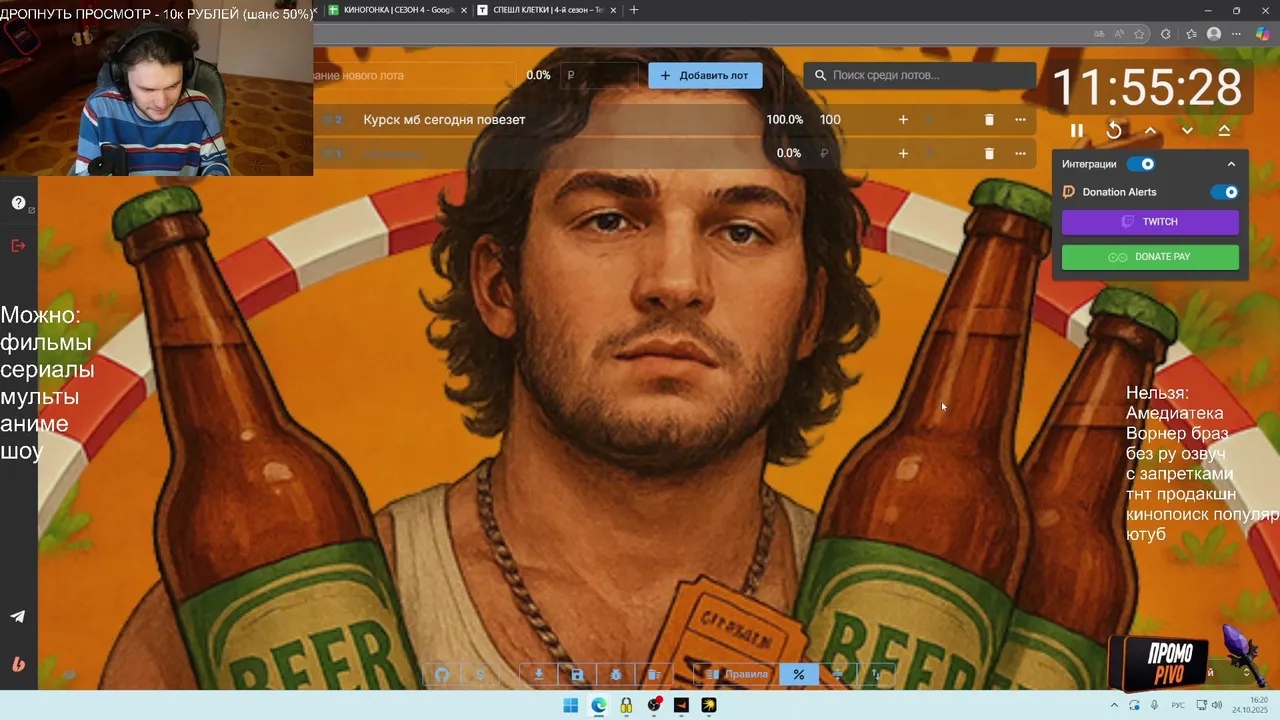Toggle the Интеграции switch
1280x720 pixels.
point(1141,164)
